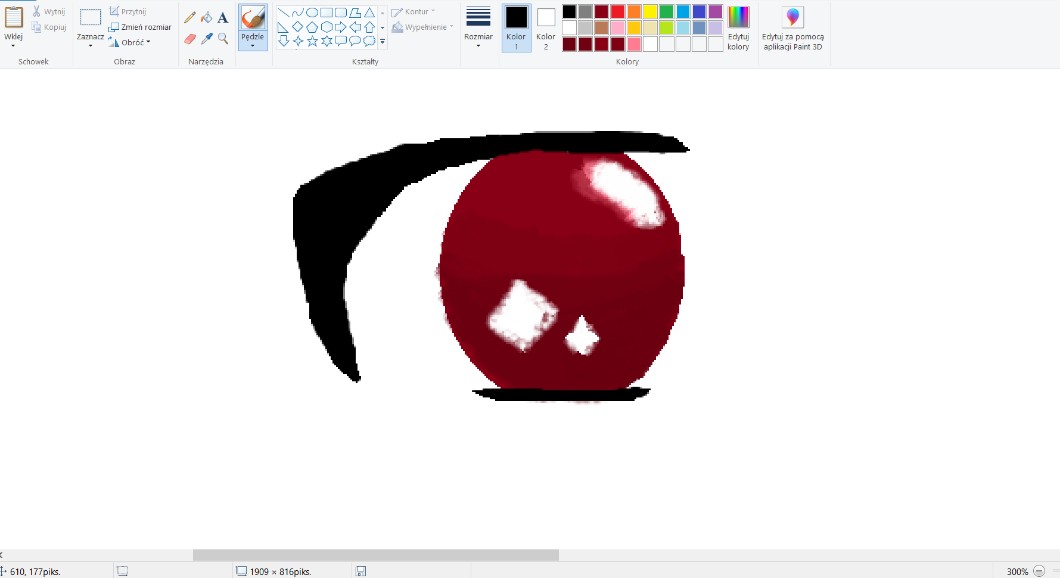Select the Text tool
The image size is (1060, 578).
222,18
